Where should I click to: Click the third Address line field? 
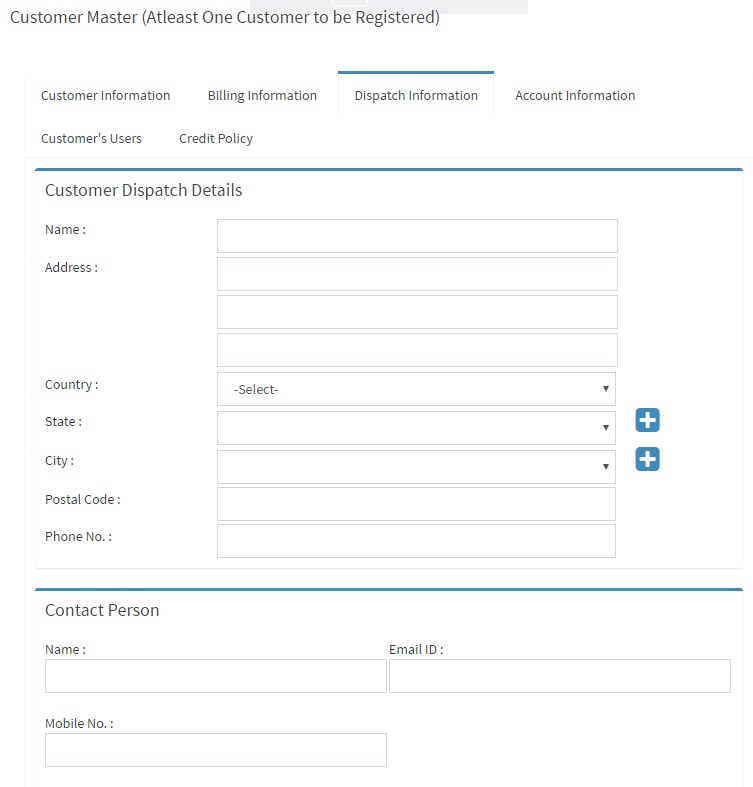point(417,350)
